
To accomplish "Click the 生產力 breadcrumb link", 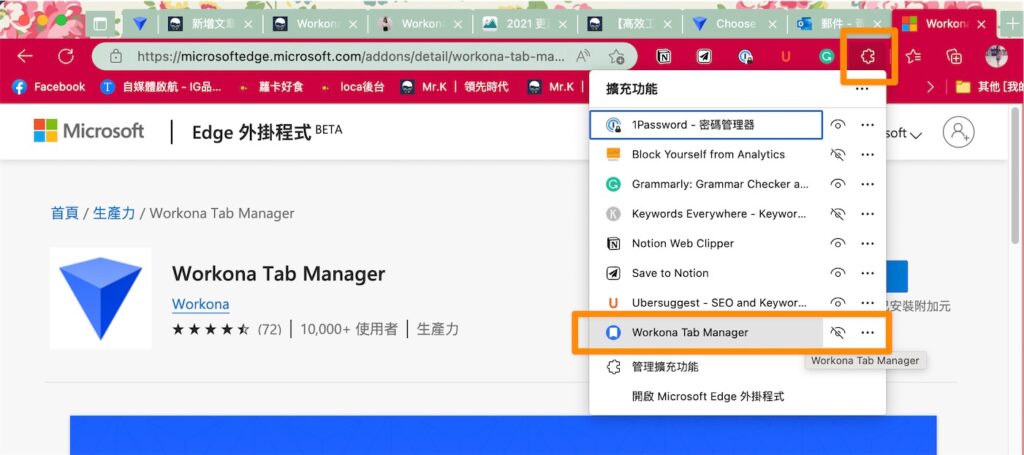I will [x=114, y=213].
